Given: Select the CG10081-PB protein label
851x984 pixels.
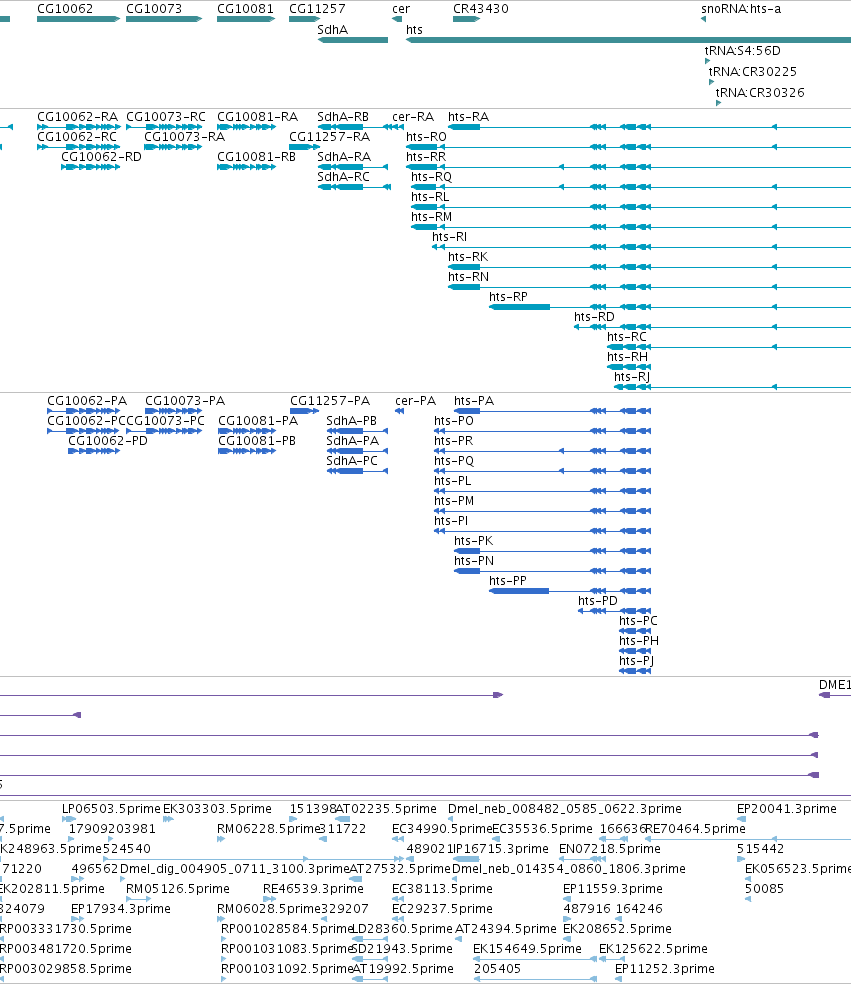Looking at the screenshot, I should [x=257, y=441].
